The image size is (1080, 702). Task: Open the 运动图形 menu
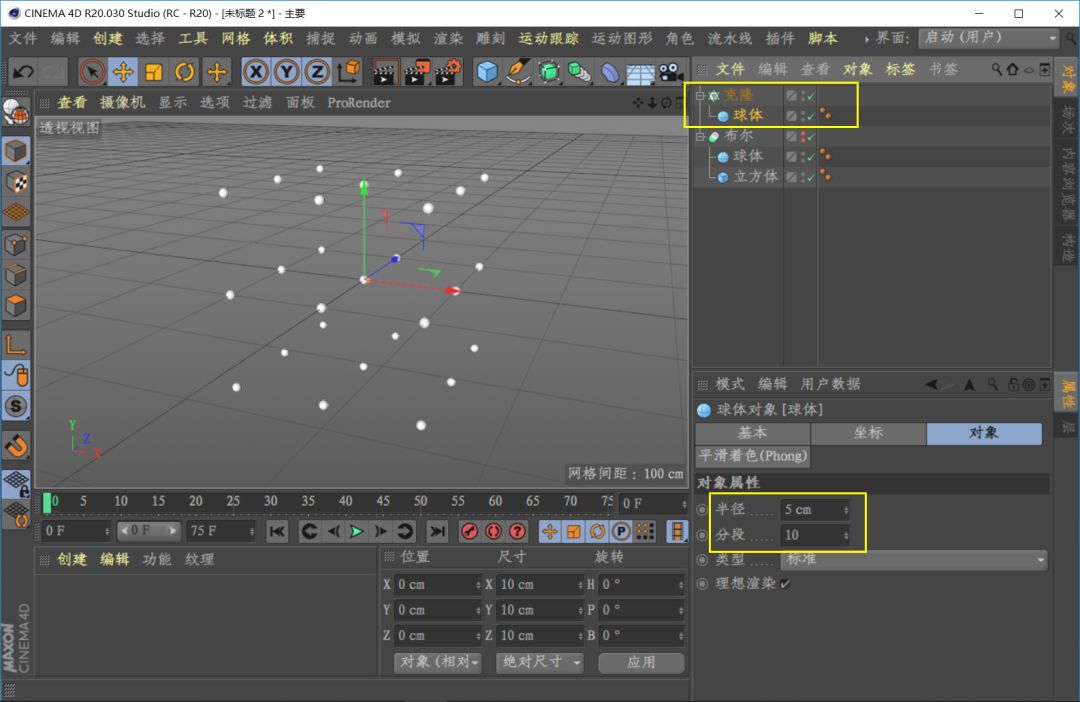tap(621, 38)
